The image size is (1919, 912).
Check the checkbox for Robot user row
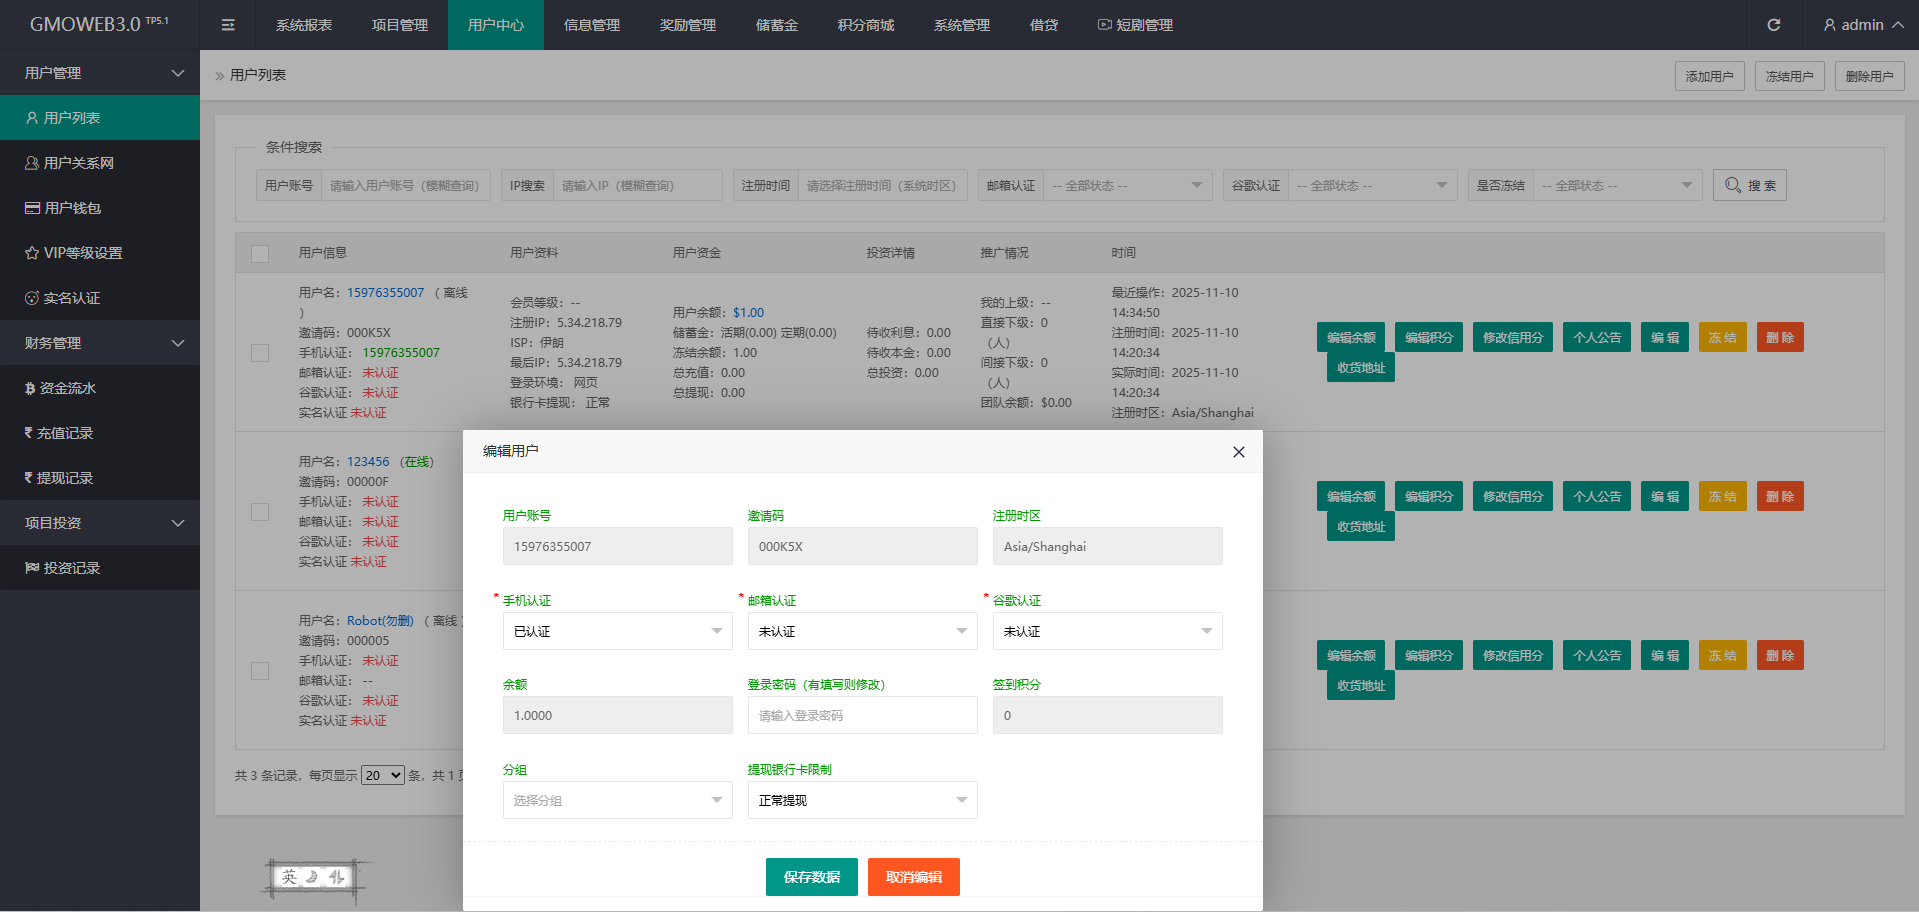[x=260, y=671]
